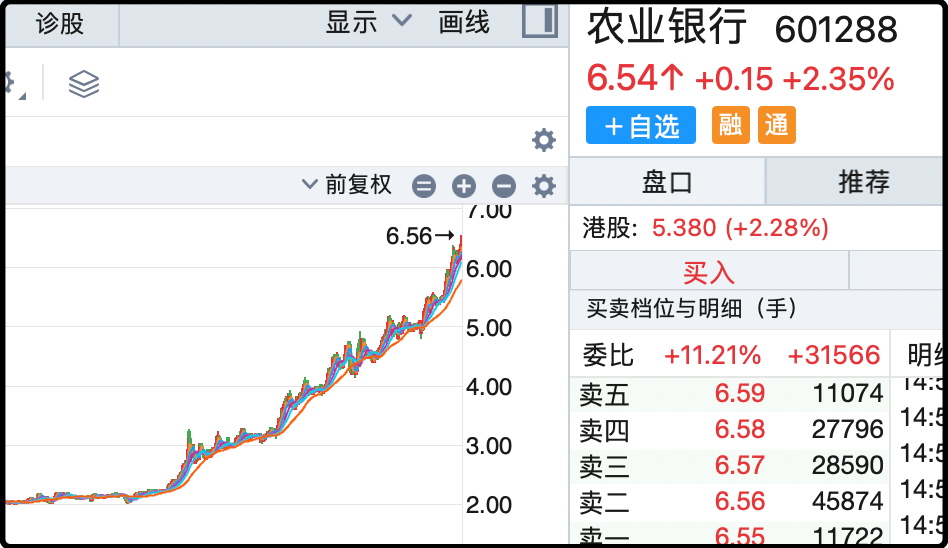The image size is (948, 548).
Task: Open the 显示 display dropdown
Action: tap(368, 22)
